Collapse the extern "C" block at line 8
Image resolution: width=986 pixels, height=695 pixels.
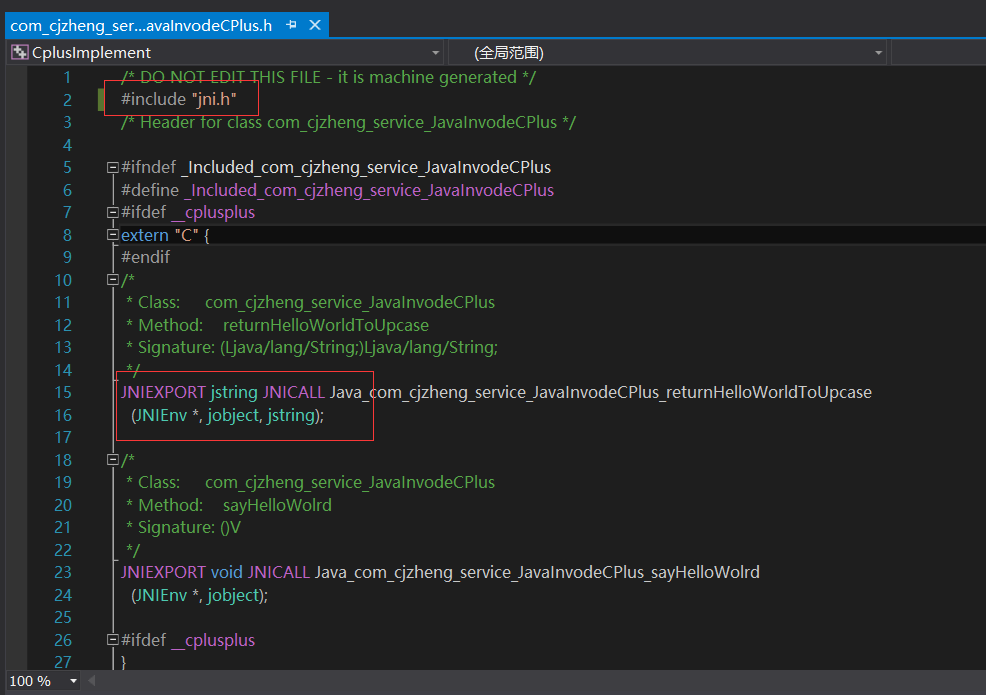[113, 235]
